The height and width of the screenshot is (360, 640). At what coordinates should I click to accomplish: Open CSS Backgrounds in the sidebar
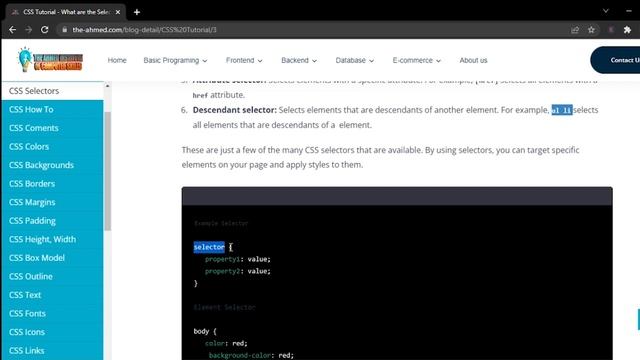click(x=52, y=165)
